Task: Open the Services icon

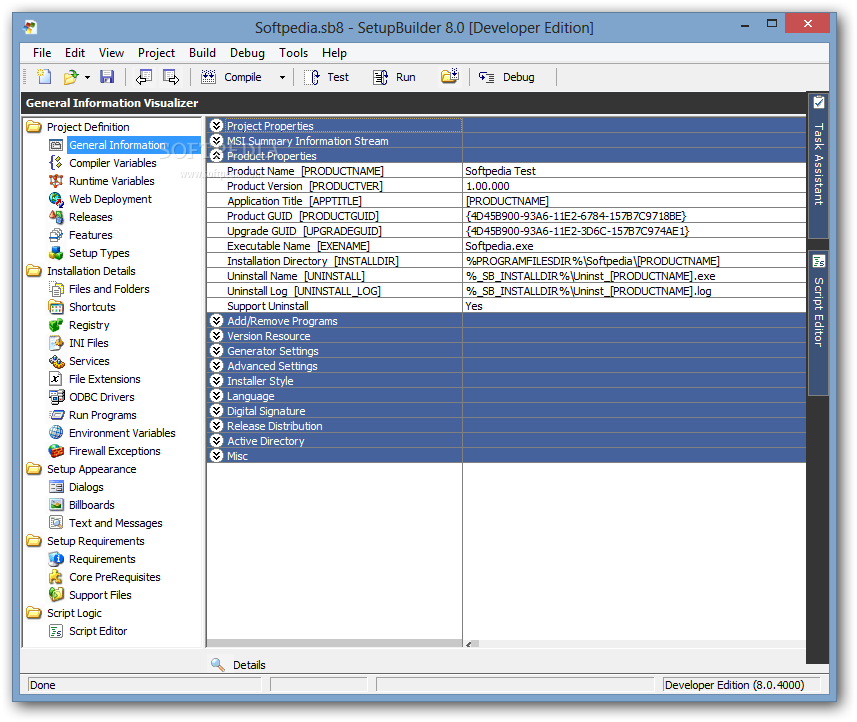Action: (56, 361)
